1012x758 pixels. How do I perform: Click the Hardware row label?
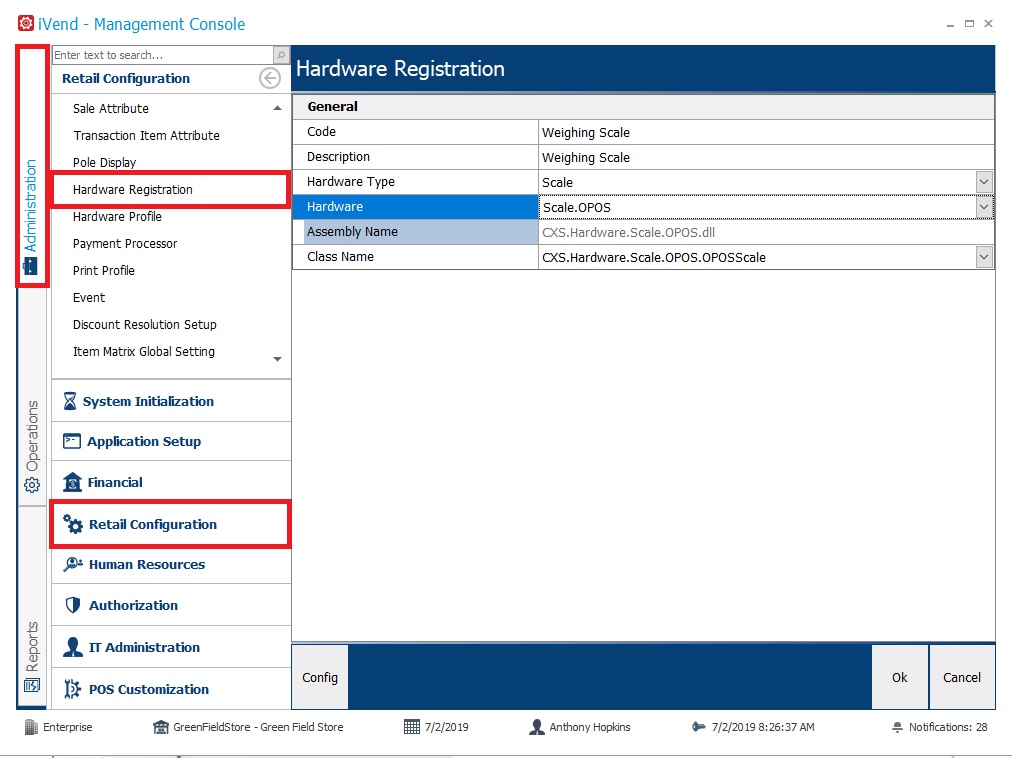416,207
